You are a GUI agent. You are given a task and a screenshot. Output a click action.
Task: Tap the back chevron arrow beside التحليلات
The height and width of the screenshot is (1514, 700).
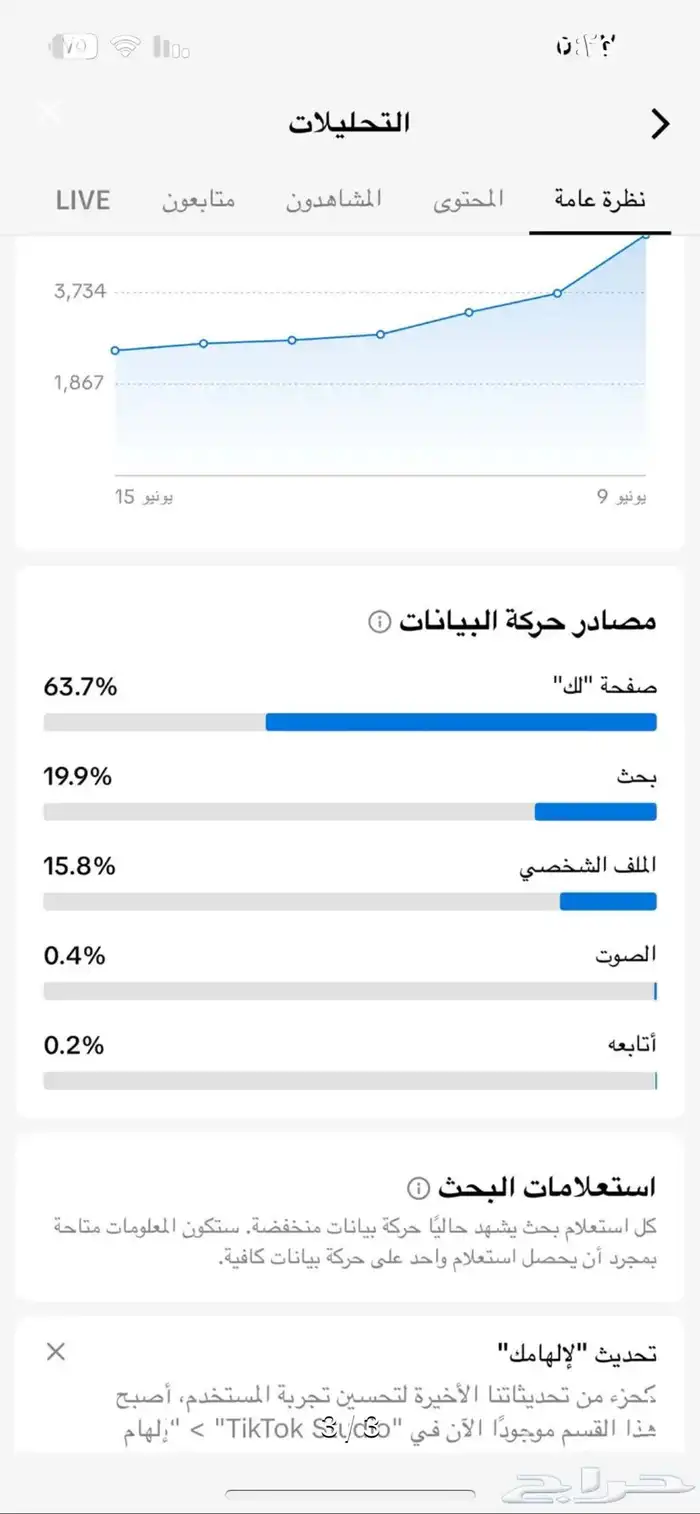click(x=659, y=124)
